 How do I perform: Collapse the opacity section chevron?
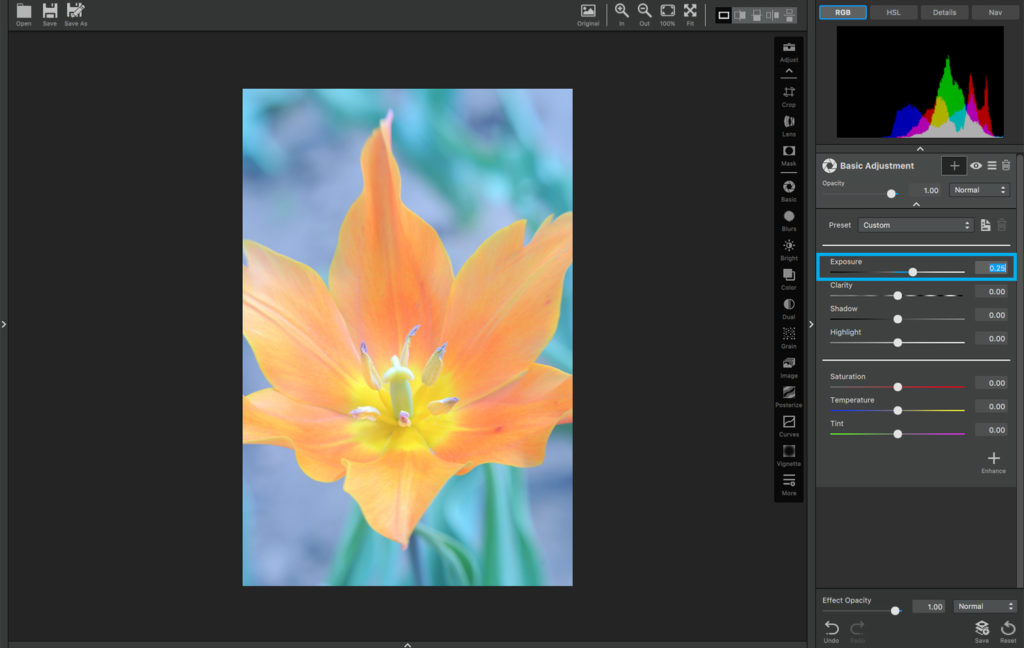pos(916,204)
